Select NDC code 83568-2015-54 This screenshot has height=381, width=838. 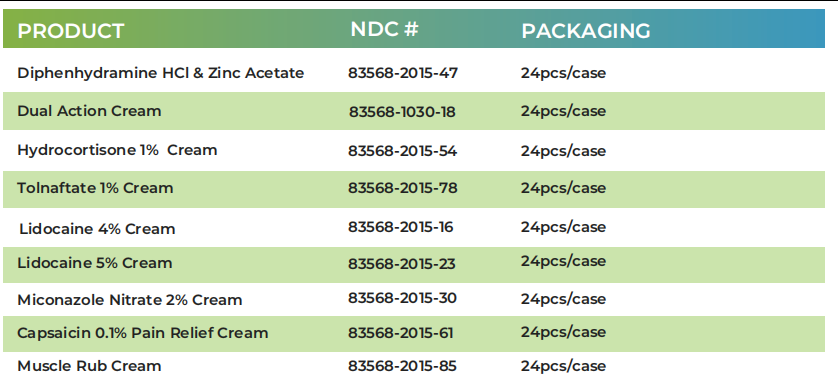click(x=402, y=151)
